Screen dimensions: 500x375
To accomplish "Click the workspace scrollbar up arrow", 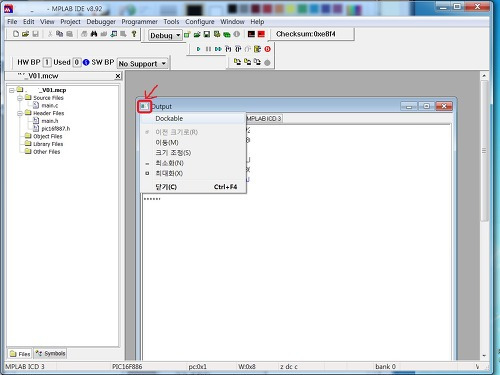I will pyautogui.click(x=484, y=76).
